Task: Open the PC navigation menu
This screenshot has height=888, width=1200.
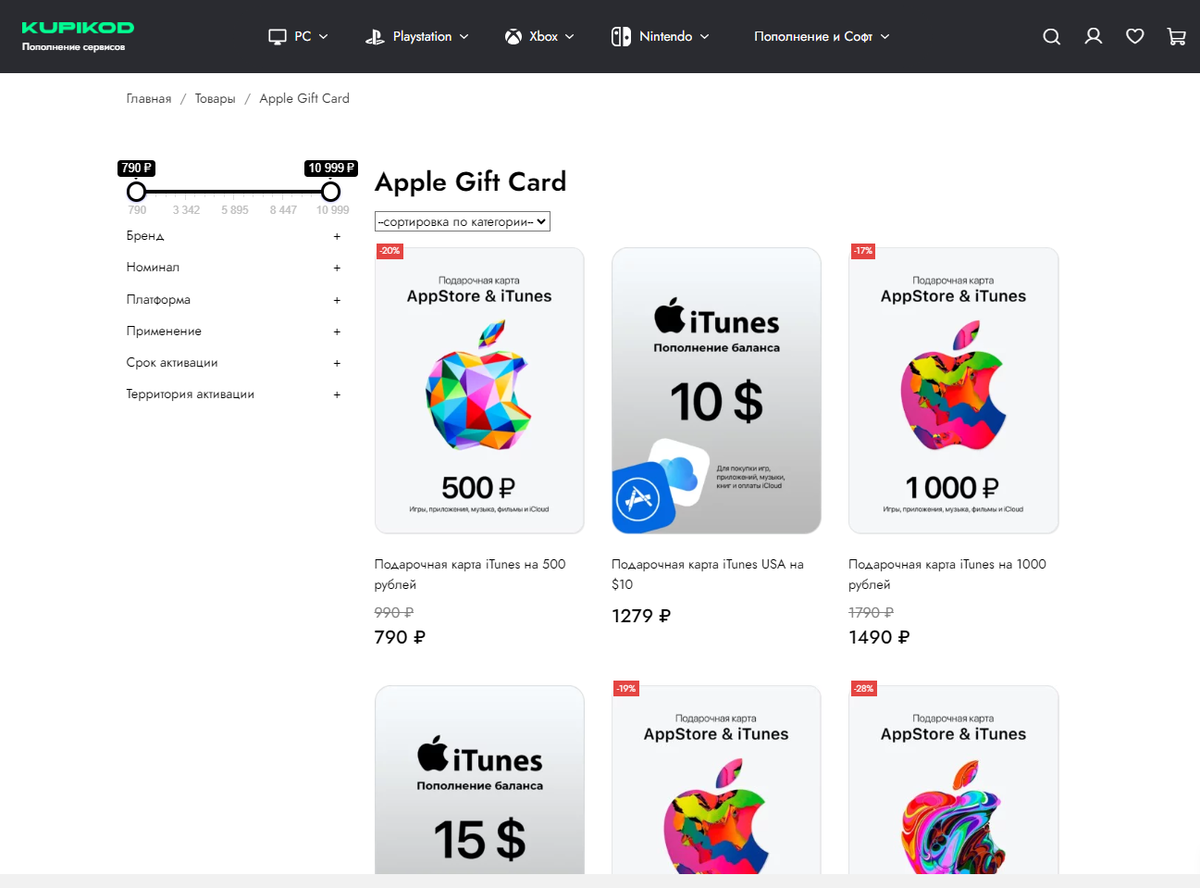Action: click(298, 37)
